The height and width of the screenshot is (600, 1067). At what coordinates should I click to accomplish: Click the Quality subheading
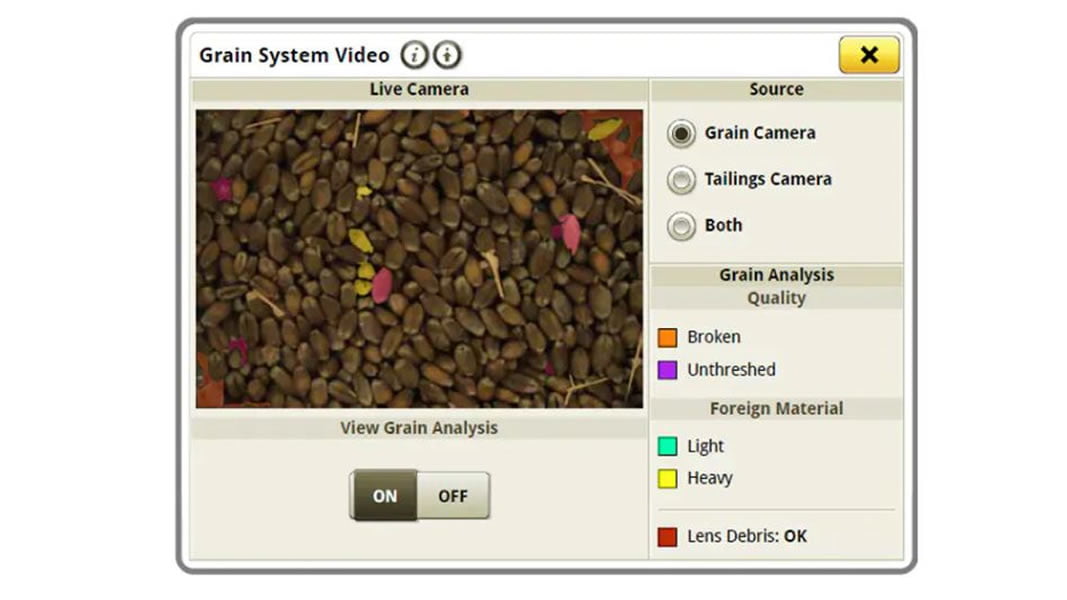[x=776, y=298]
